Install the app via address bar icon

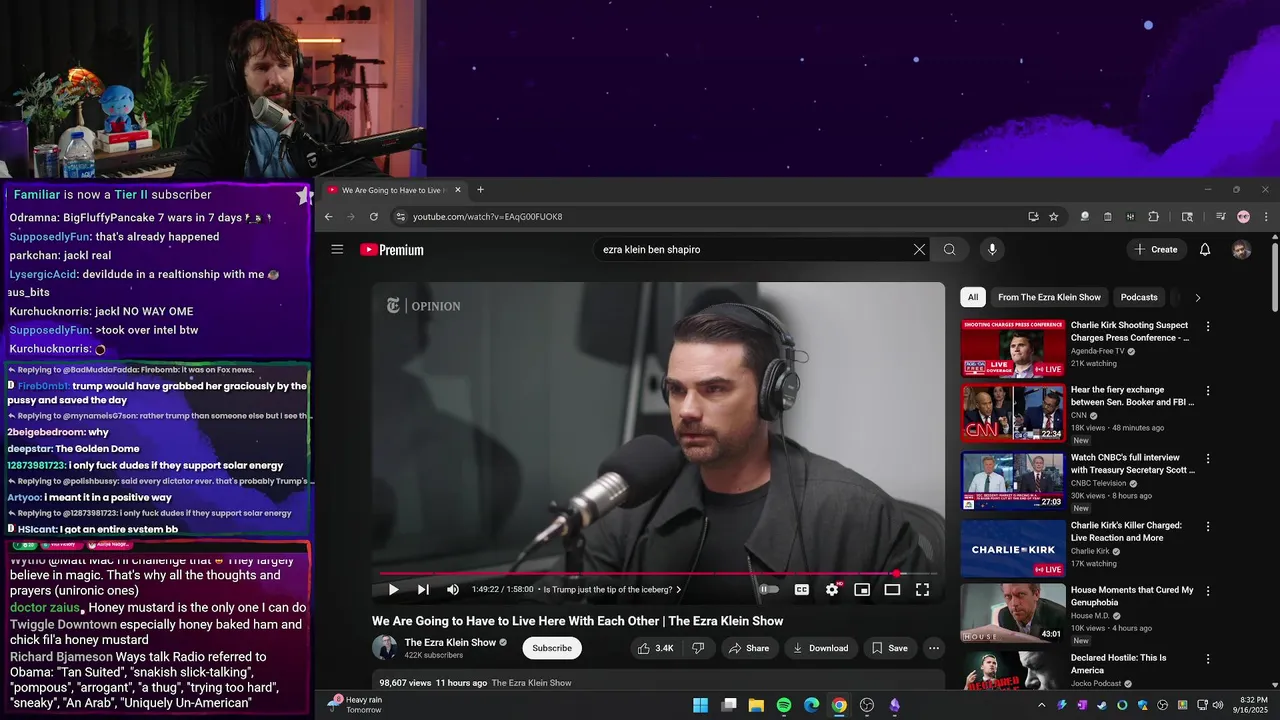pyautogui.click(x=1033, y=216)
